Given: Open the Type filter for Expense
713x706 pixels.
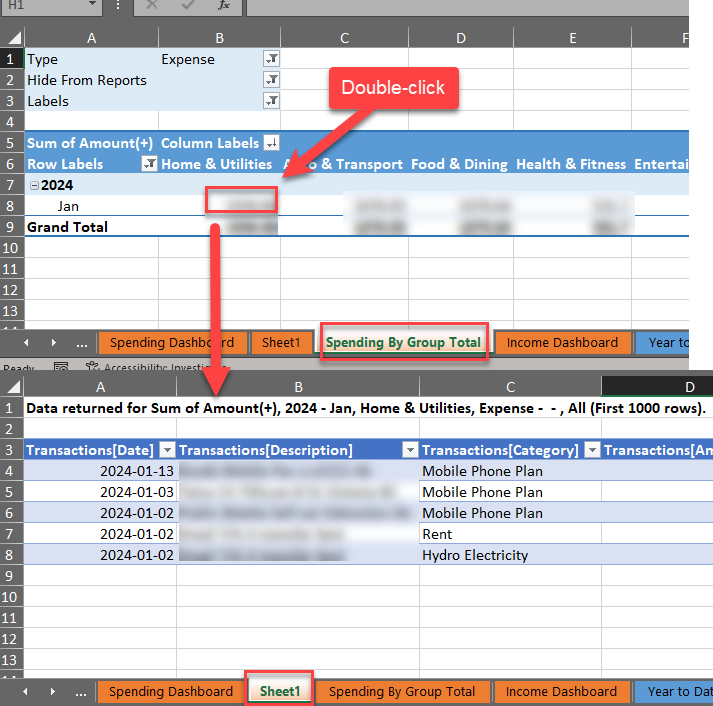Looking at the screenshot, I should tap(271, 59).
